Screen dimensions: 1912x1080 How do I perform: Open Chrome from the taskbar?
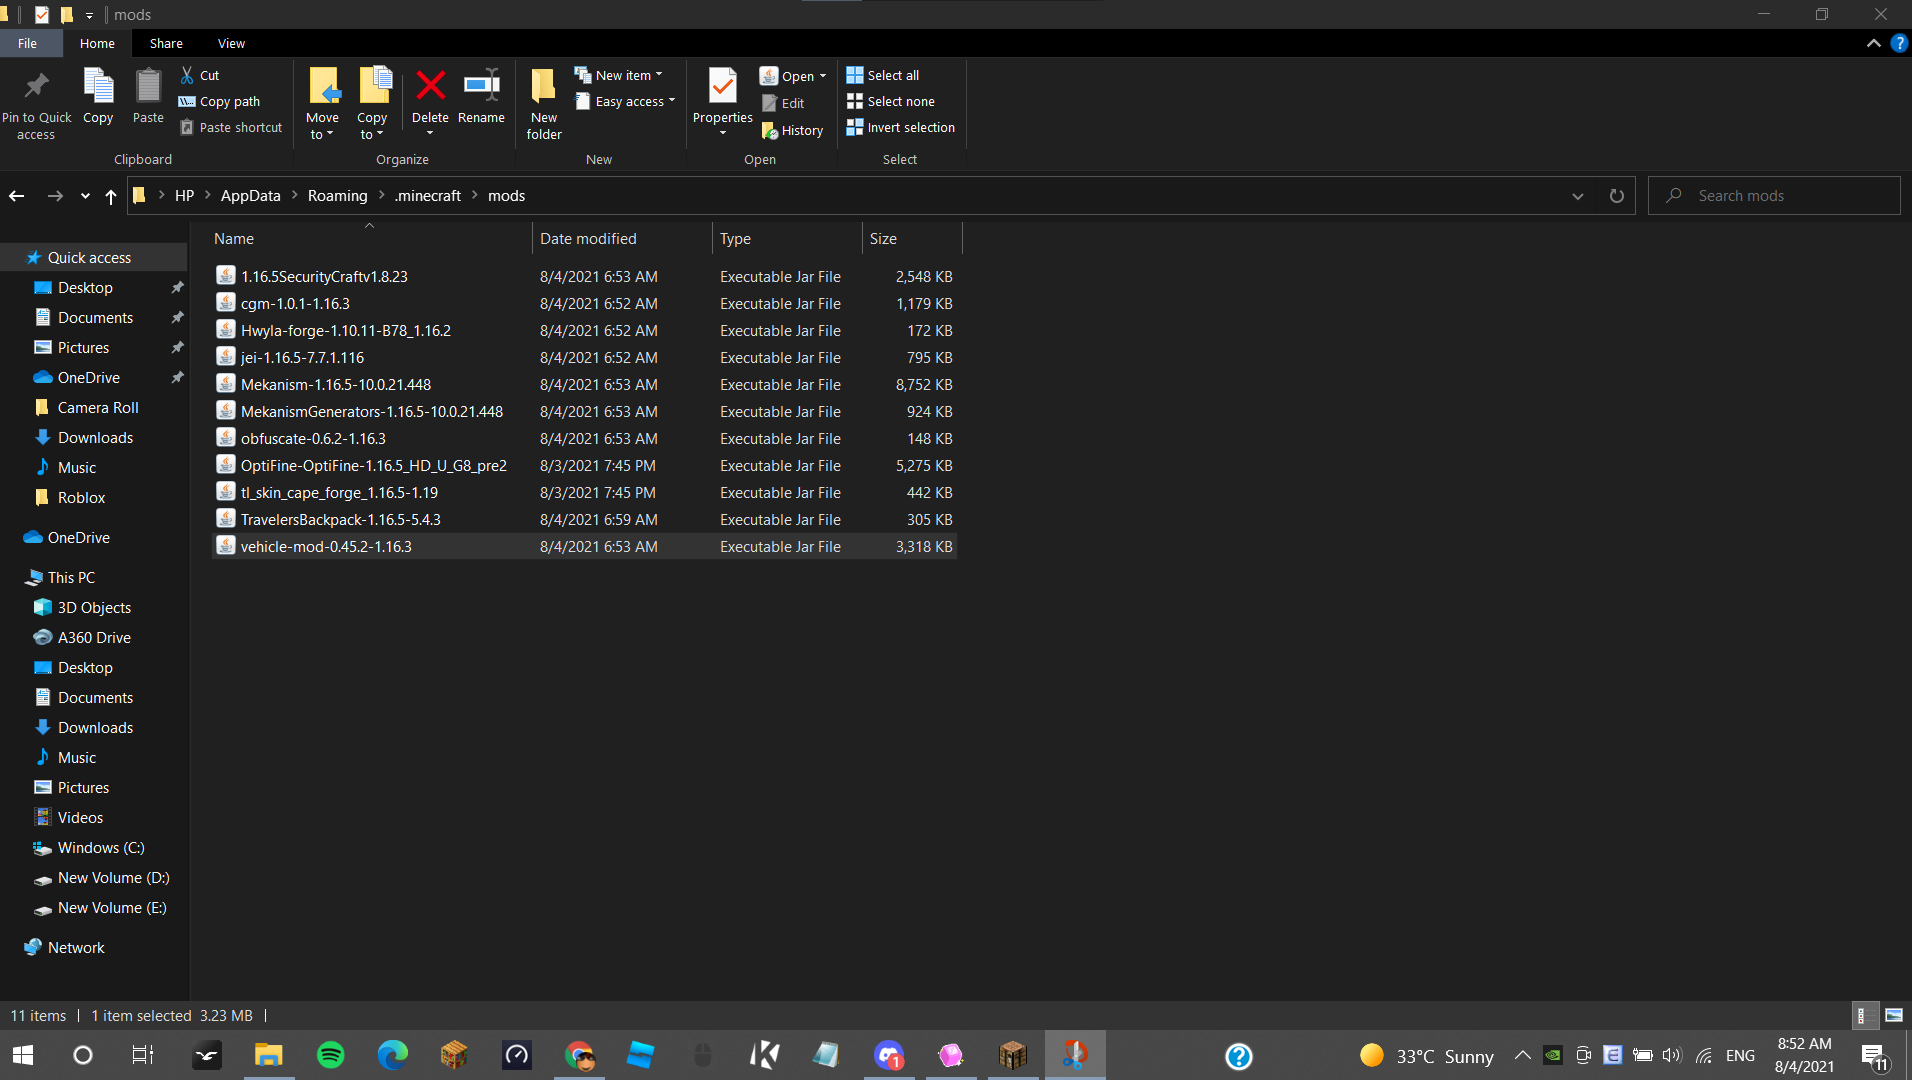579,1055
